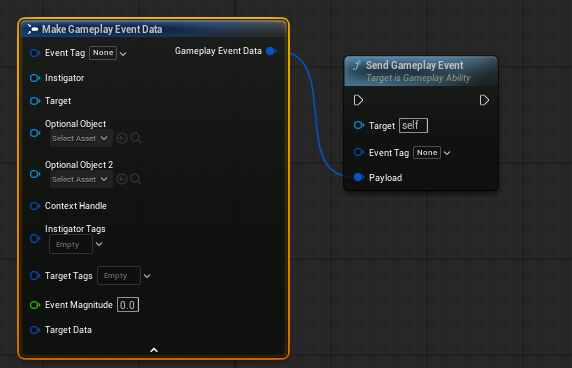Open Select Asset dropdown under Optional Object
Screen dimensions: 572x368
[81, 138]
